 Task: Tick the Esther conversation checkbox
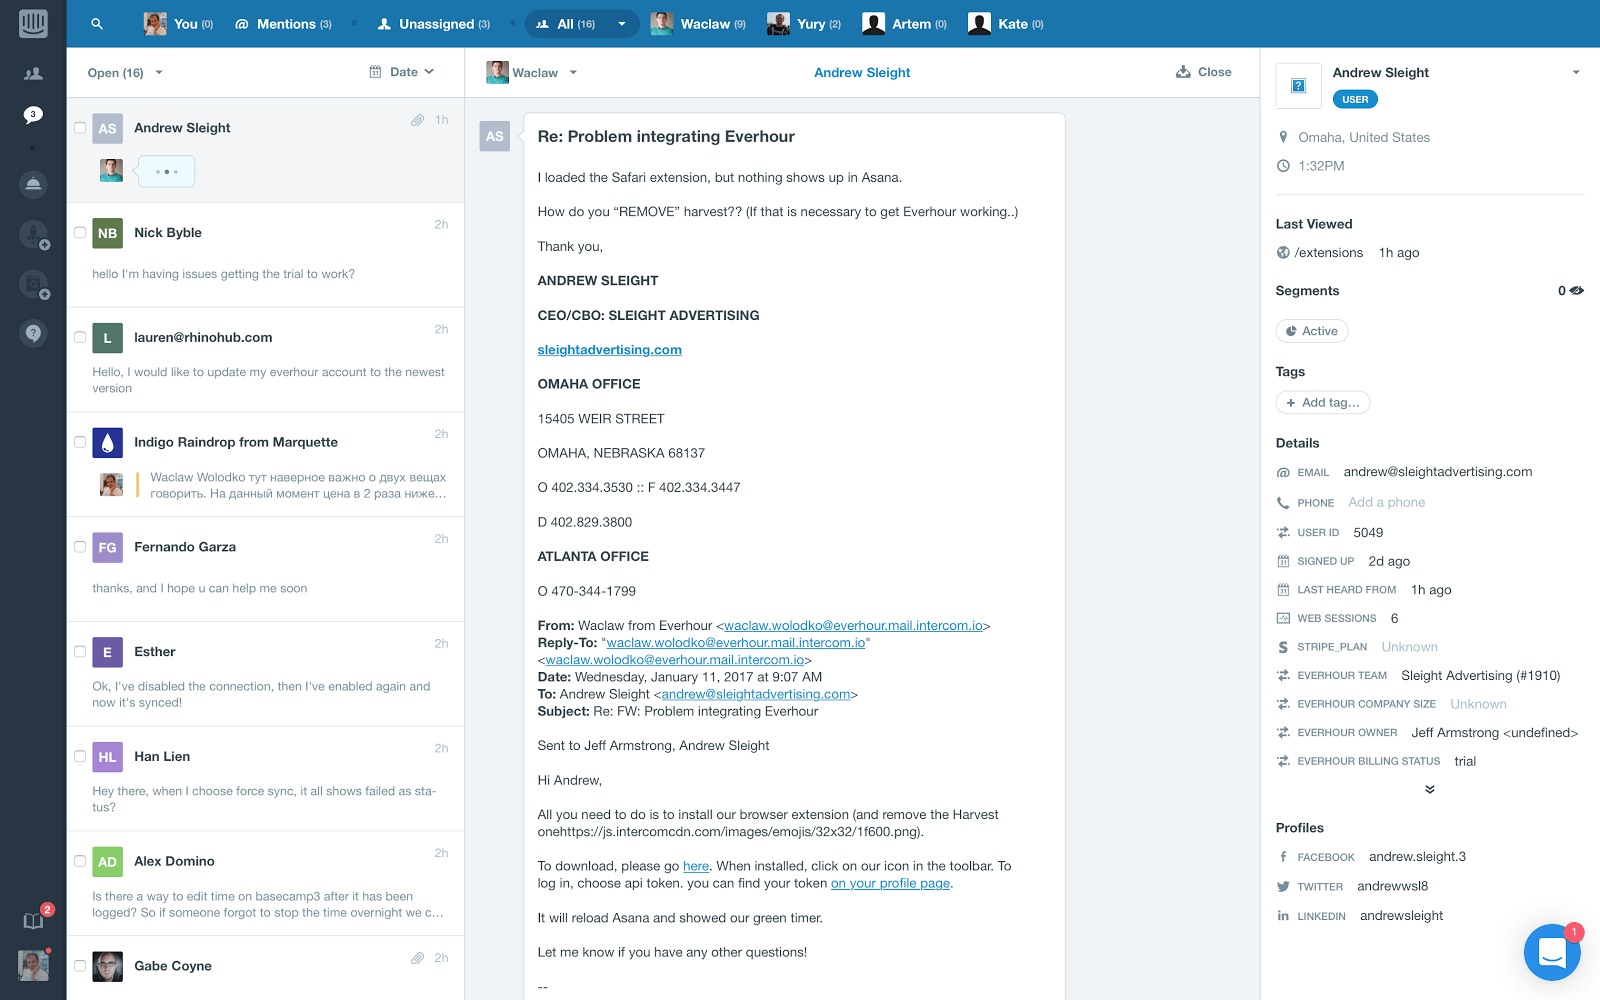click(80, 651)
